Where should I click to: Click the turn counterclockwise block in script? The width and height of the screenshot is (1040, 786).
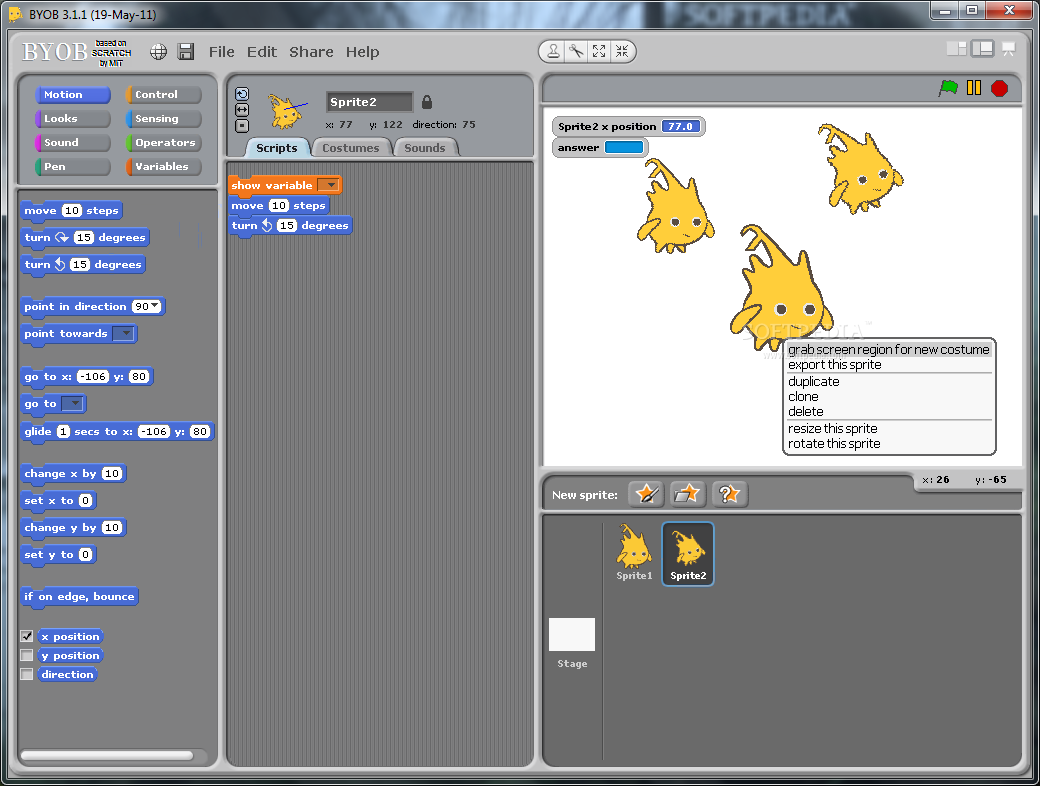pos(290,226)
